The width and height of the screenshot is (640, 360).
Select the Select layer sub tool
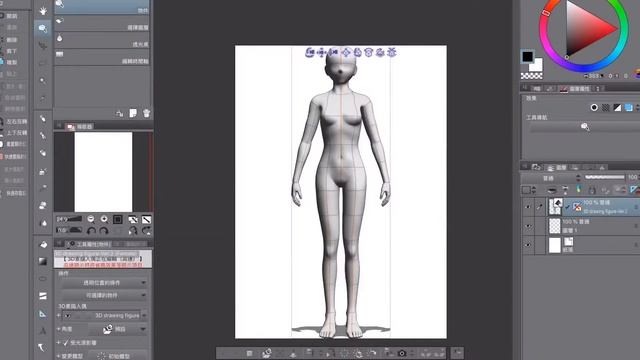[x=102, y=24]
